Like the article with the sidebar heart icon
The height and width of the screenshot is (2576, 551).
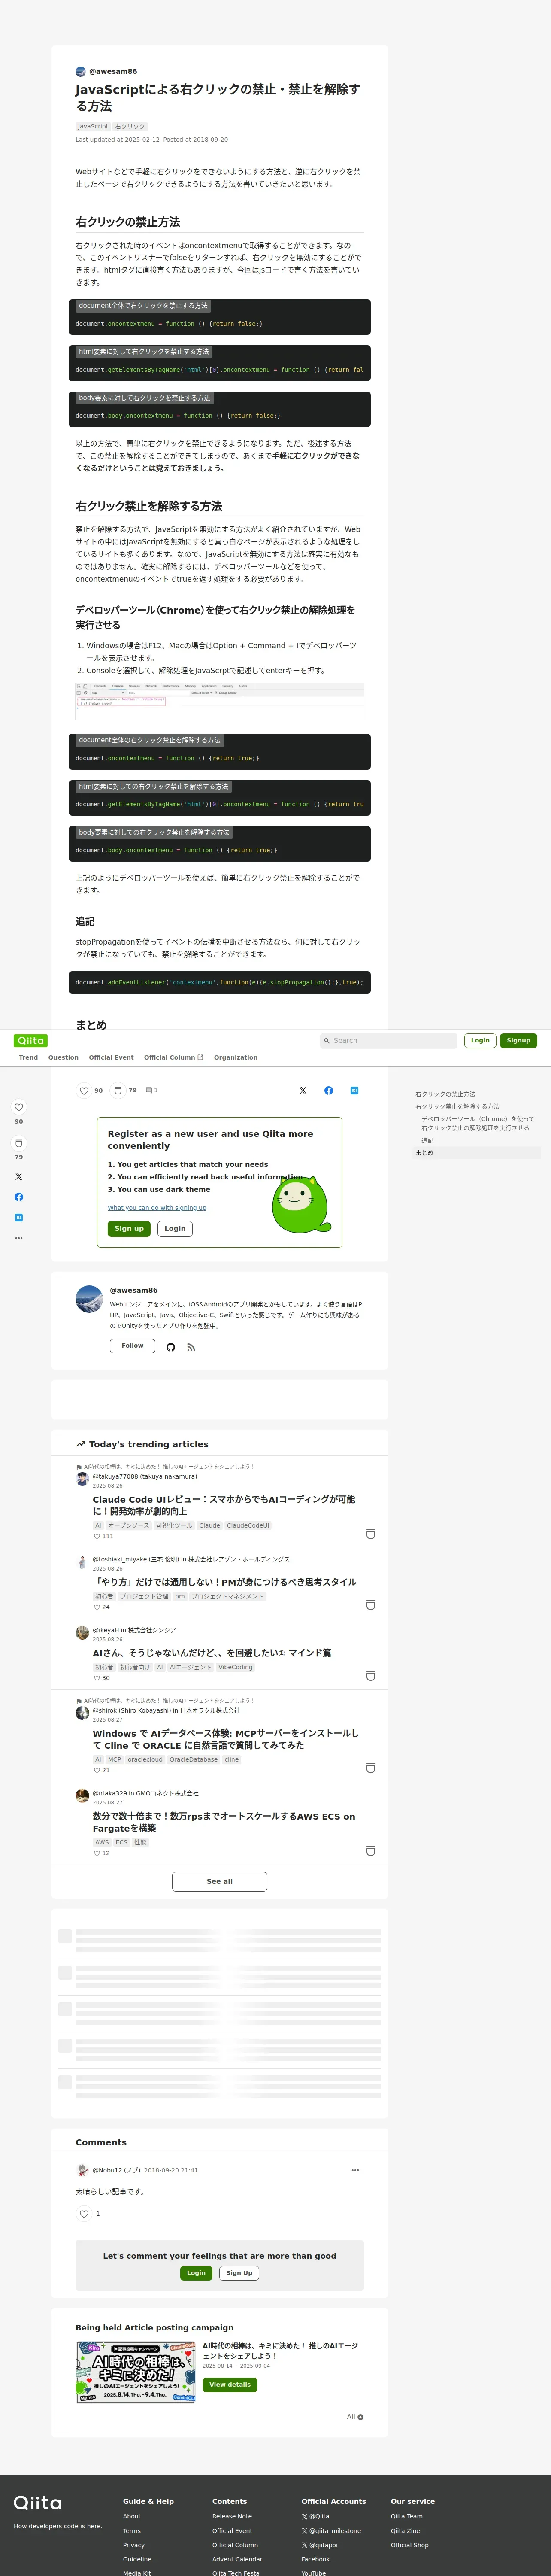(x=18, y=1107)
